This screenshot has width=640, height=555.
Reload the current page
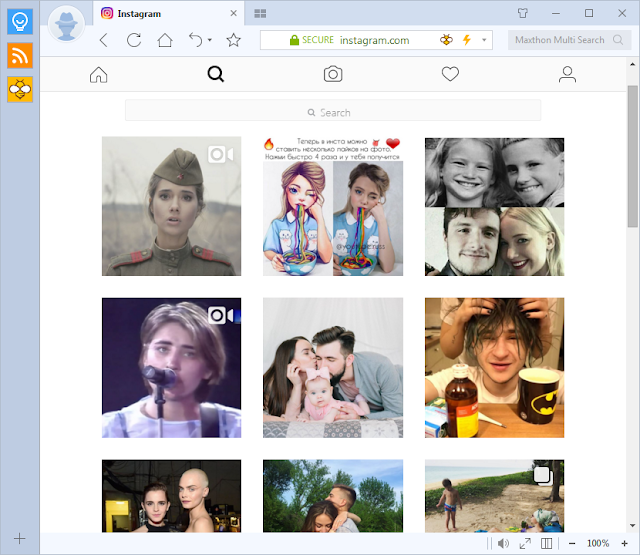[x=134, y=40]
